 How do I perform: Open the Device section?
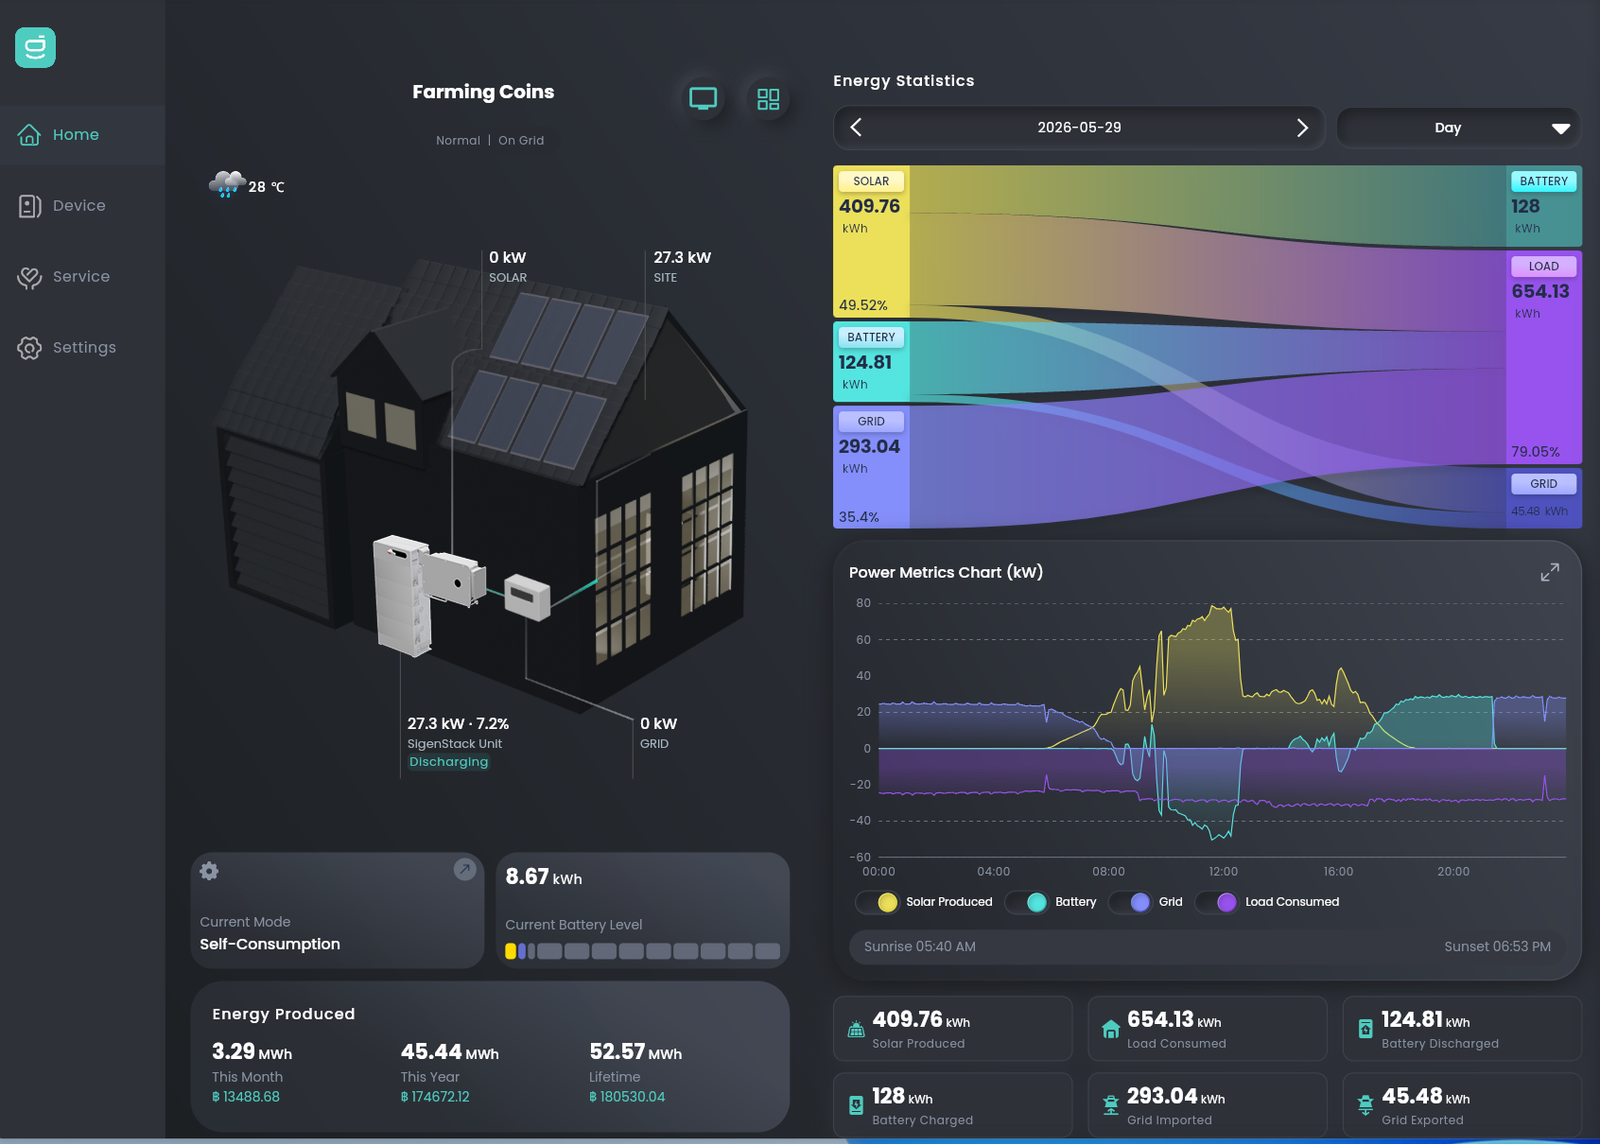point(82,206)
